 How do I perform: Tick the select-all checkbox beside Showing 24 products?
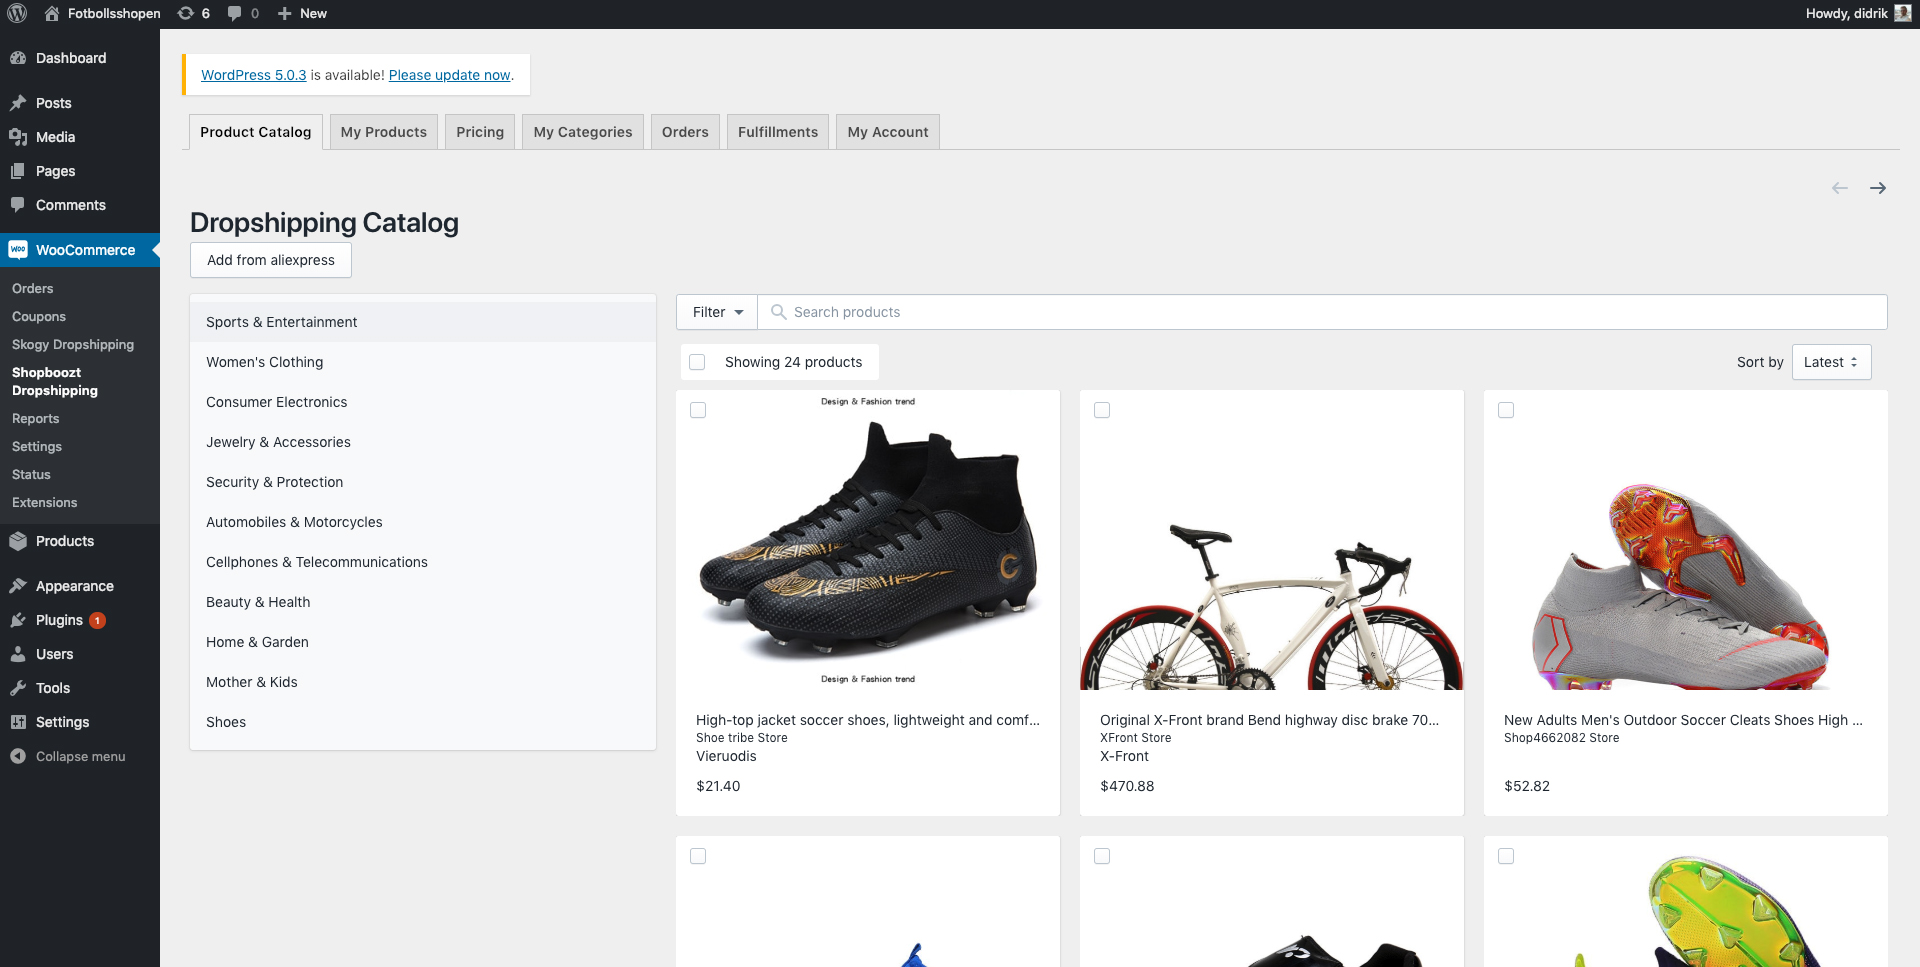coord(697,362)
